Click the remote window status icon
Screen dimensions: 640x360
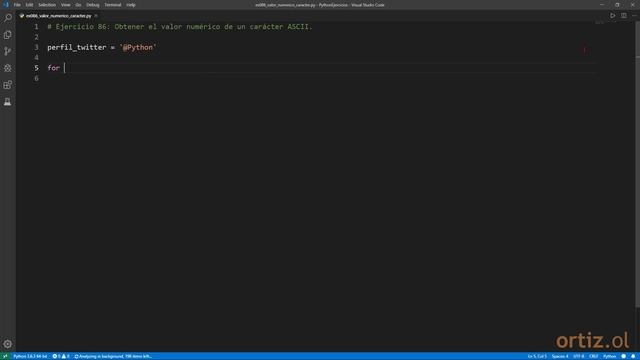point(5,356)
